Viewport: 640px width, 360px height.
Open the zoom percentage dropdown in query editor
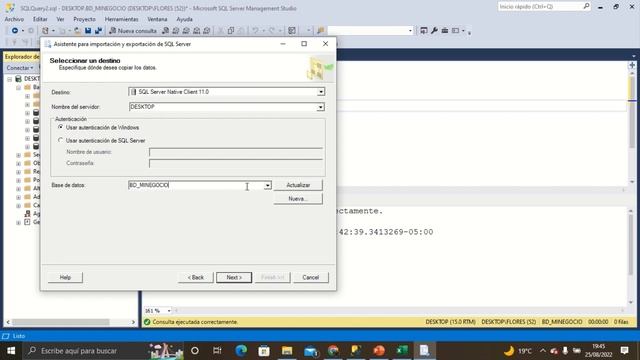coord(169,311)
